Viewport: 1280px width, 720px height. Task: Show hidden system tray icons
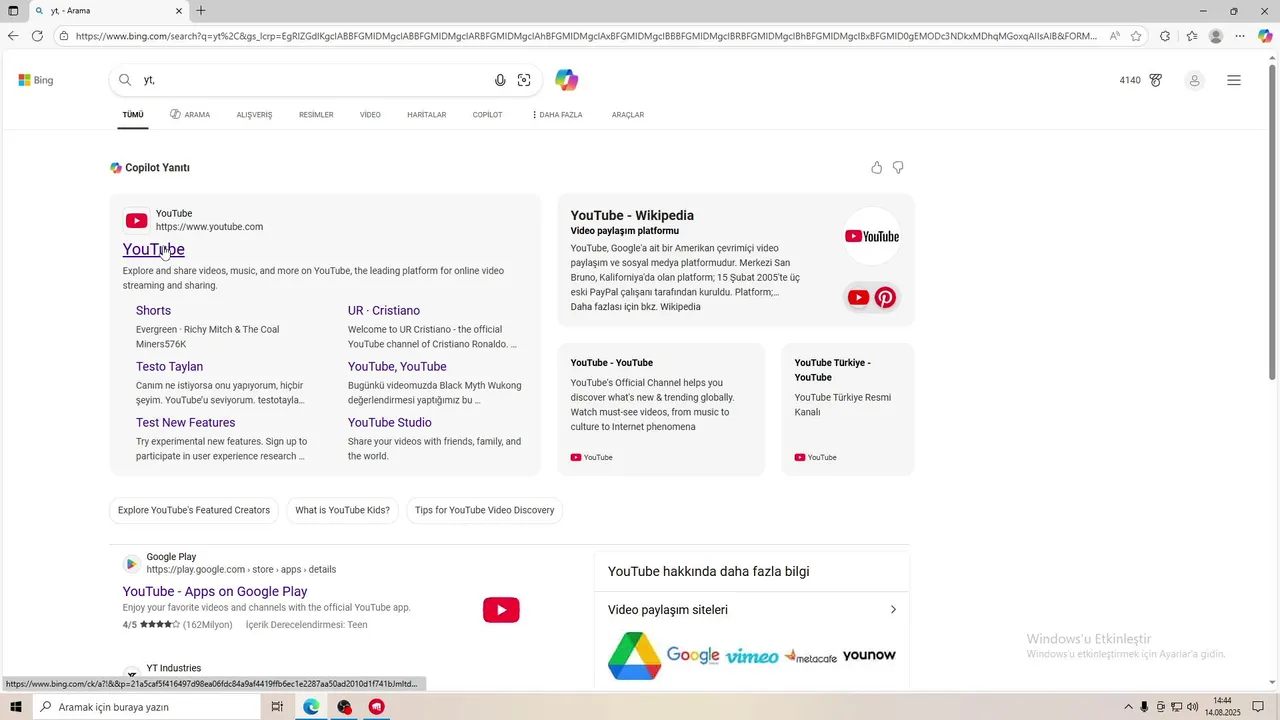1129,707
